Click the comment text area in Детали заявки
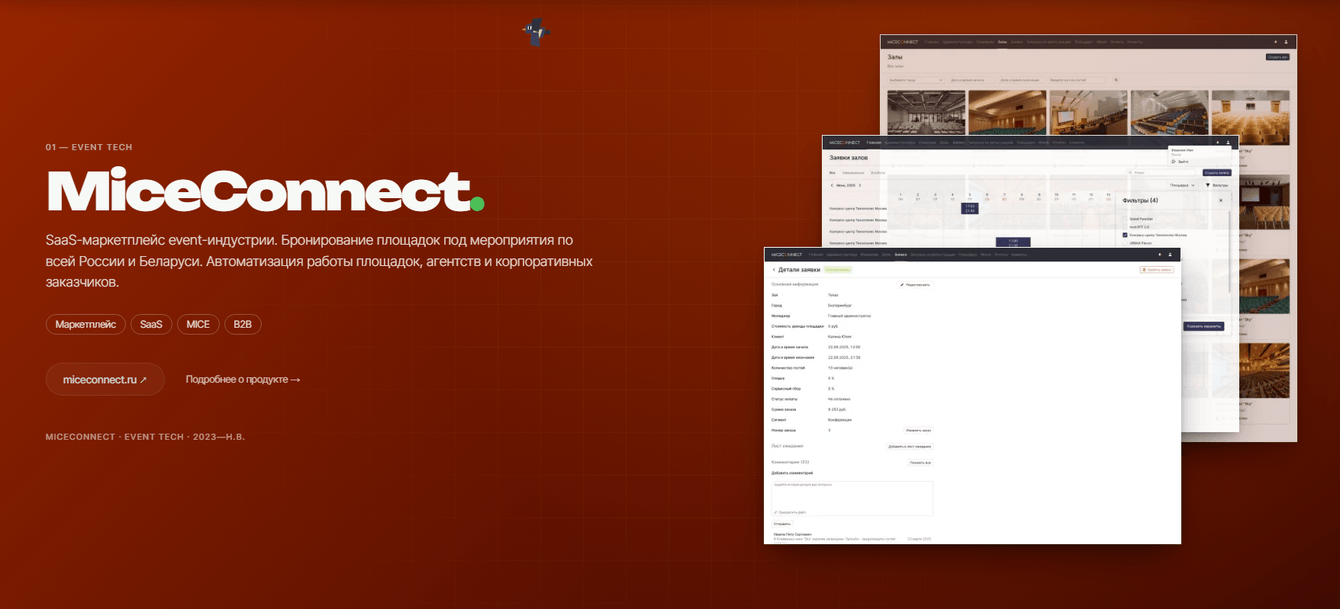This screenshot has height=609, width=1340. click(852, 498)
